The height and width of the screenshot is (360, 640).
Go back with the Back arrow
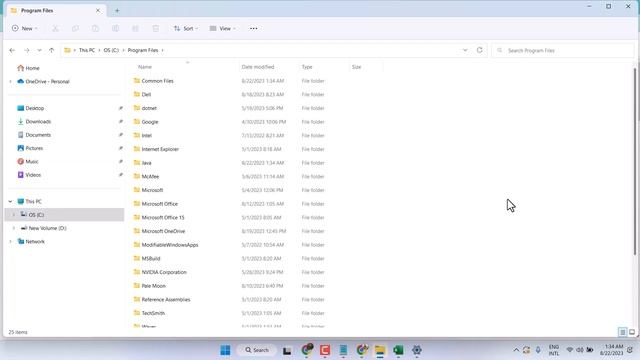12,50
